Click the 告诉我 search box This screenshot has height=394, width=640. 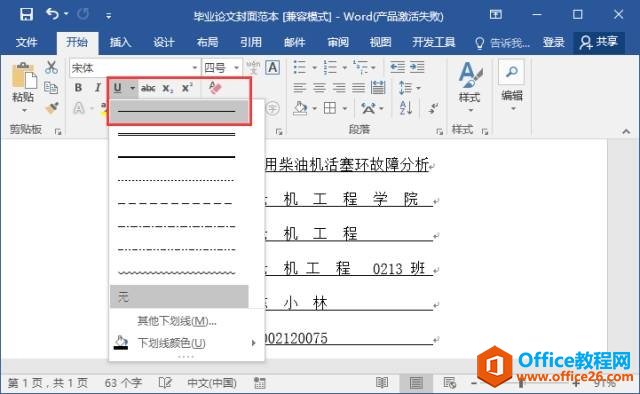pos(502,42)
